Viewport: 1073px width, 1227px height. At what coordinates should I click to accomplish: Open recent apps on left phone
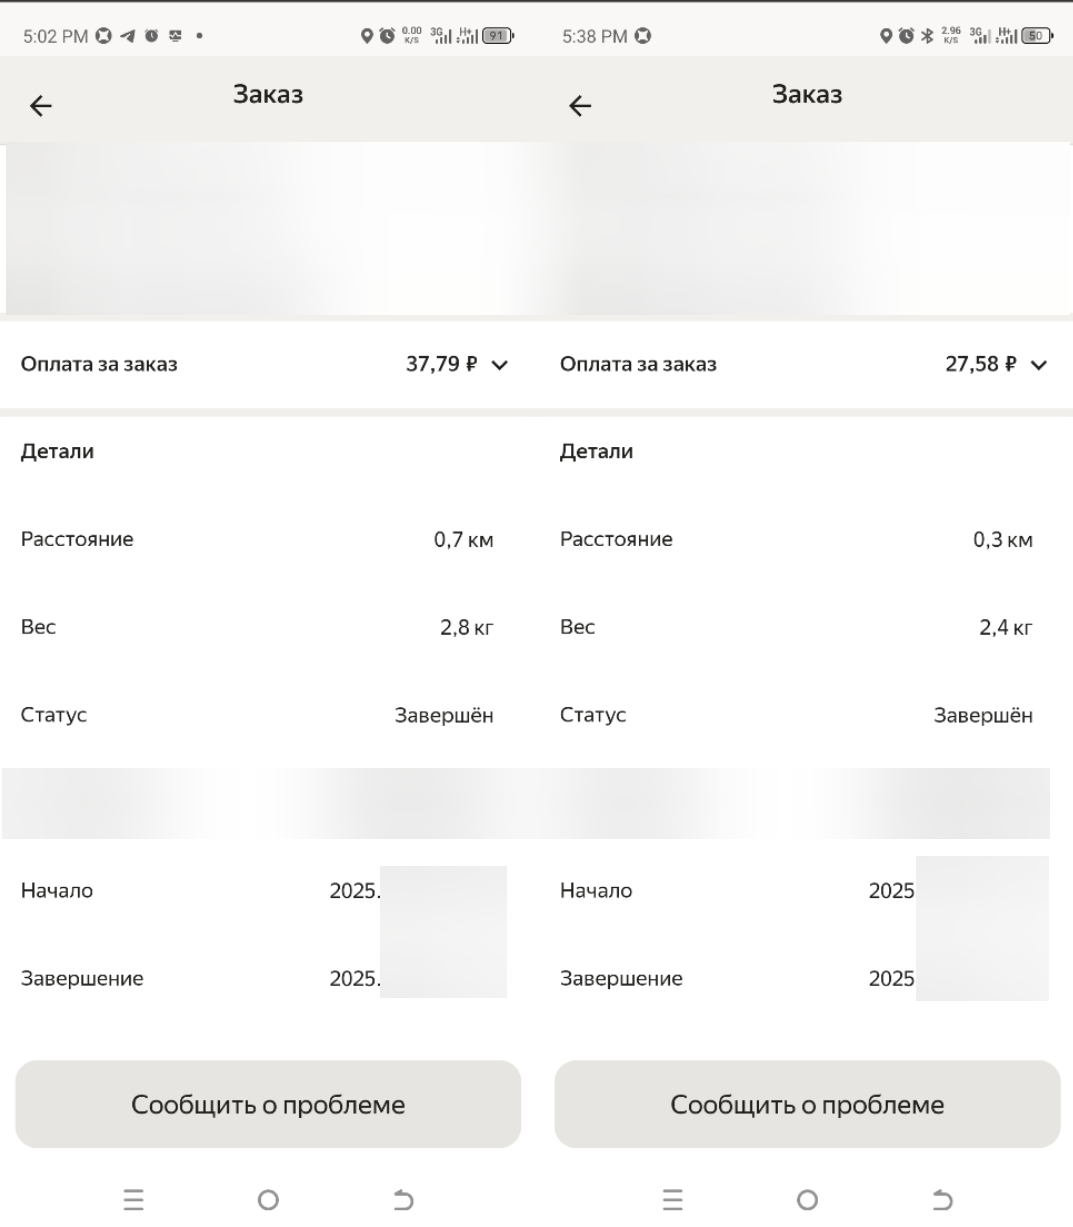133,1199
